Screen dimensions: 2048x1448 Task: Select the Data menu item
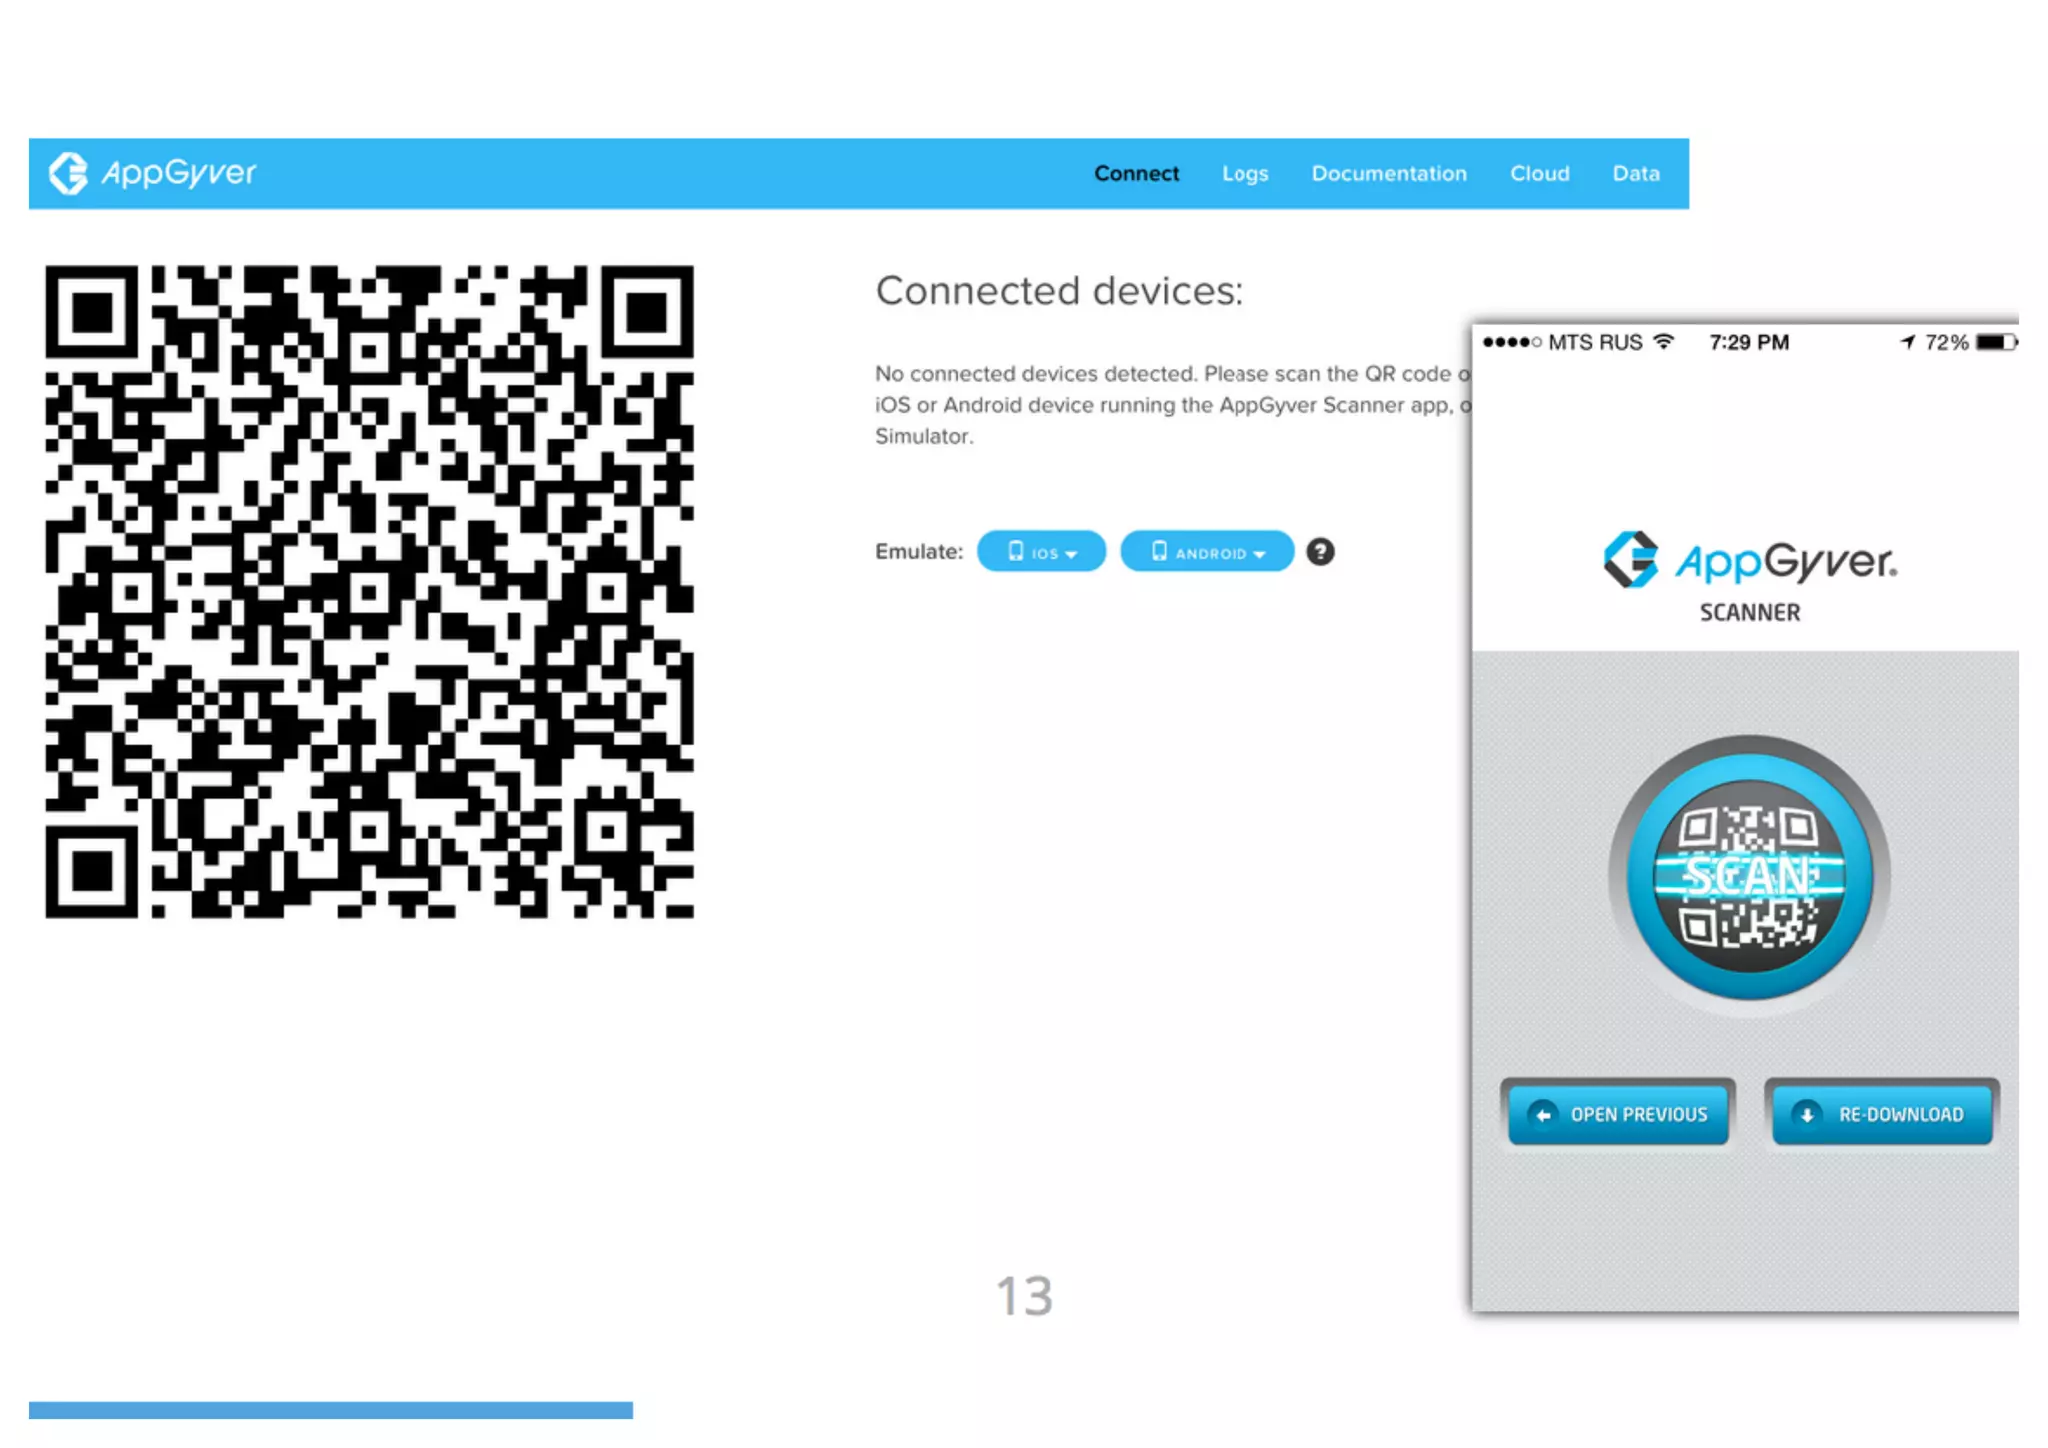pos(1636,173)
